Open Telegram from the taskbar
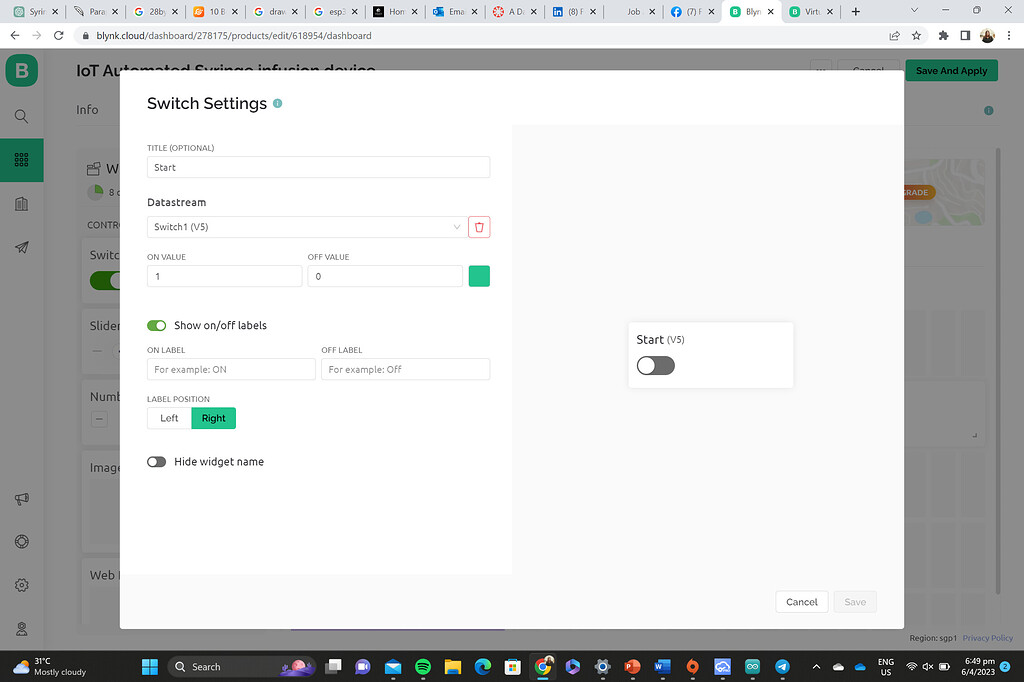The image size is (1024, 682). pos(782,666)
